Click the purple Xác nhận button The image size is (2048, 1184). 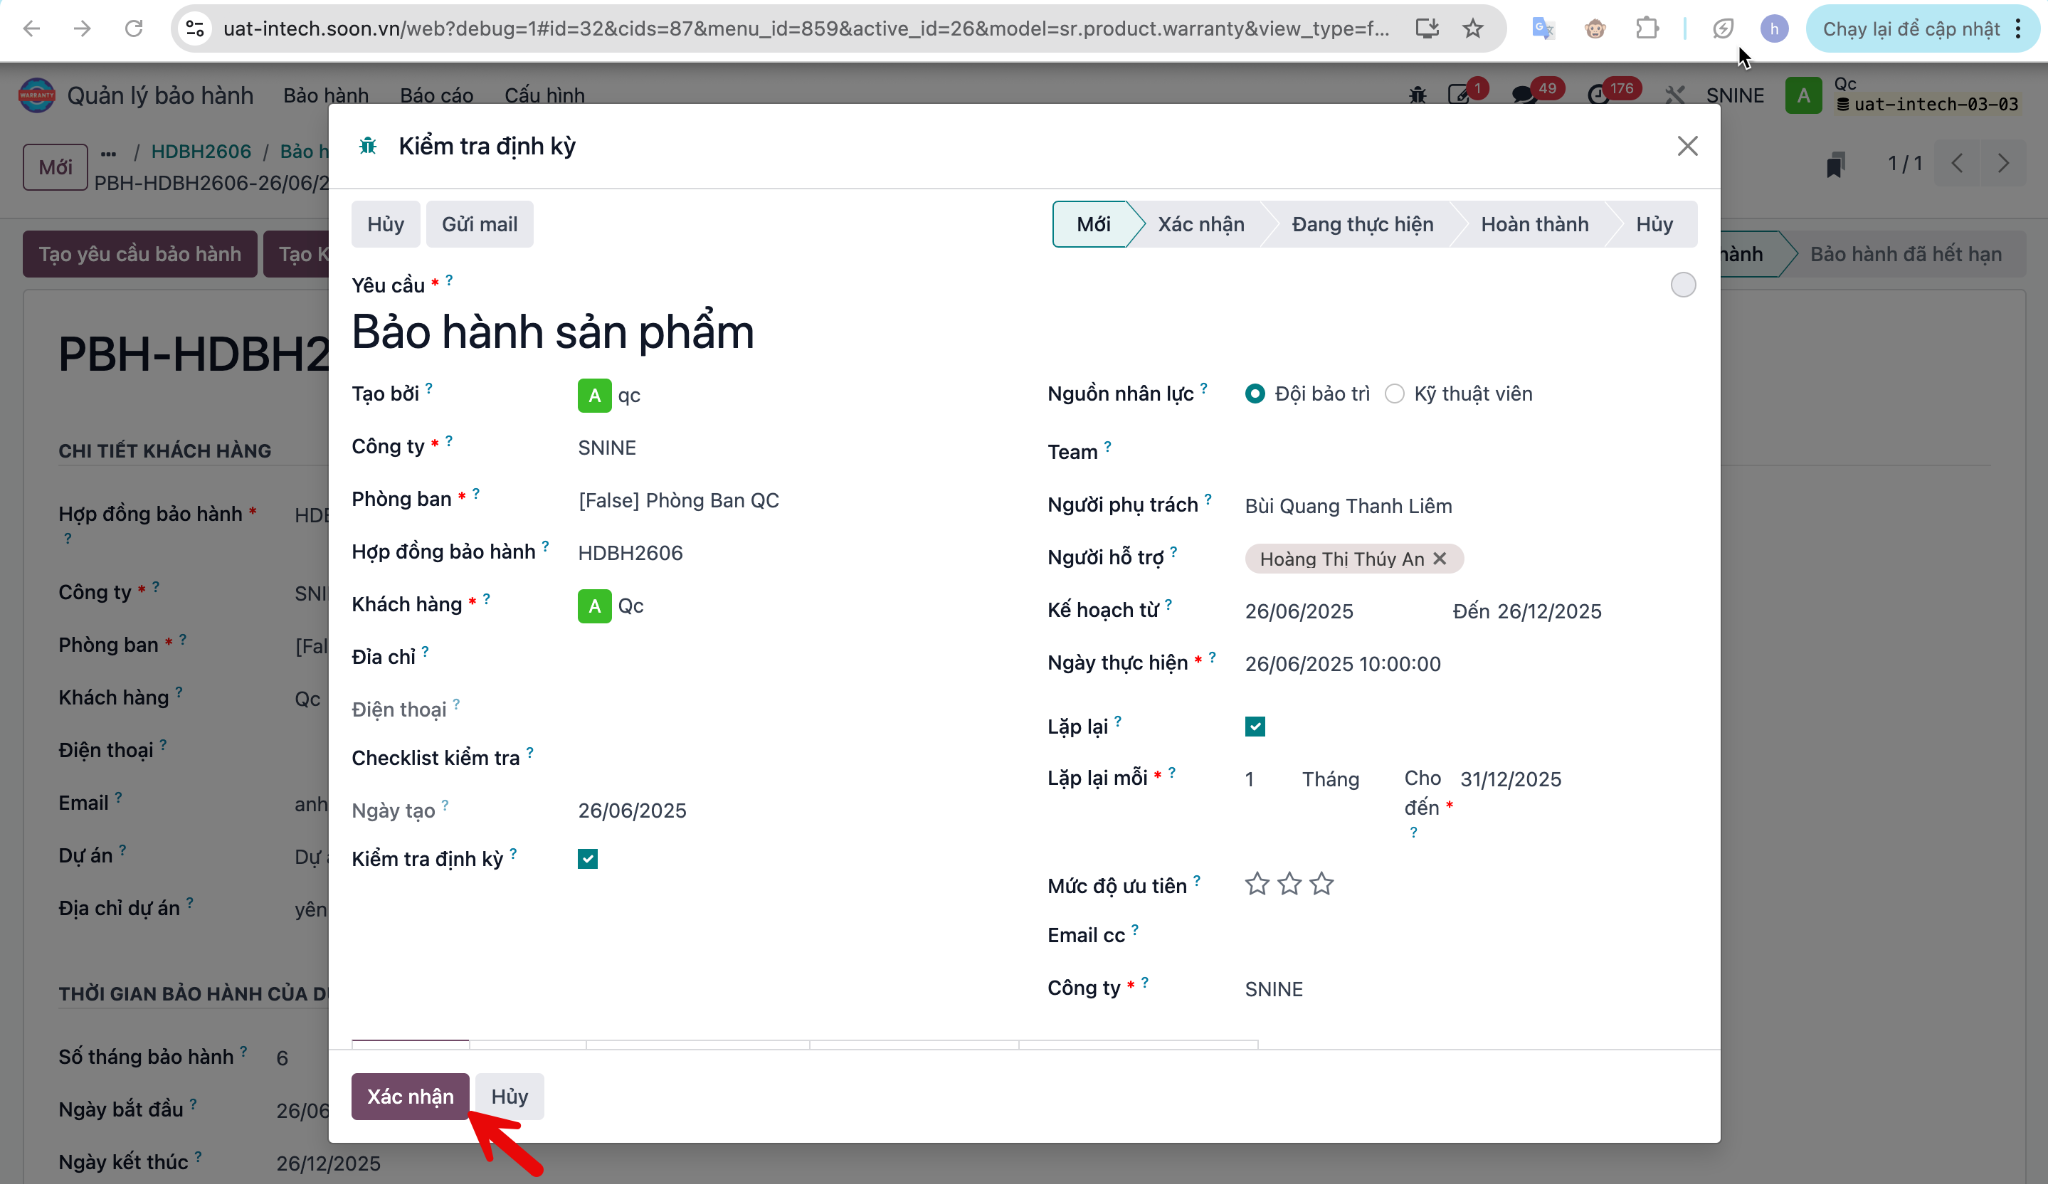coord(410,1097)
